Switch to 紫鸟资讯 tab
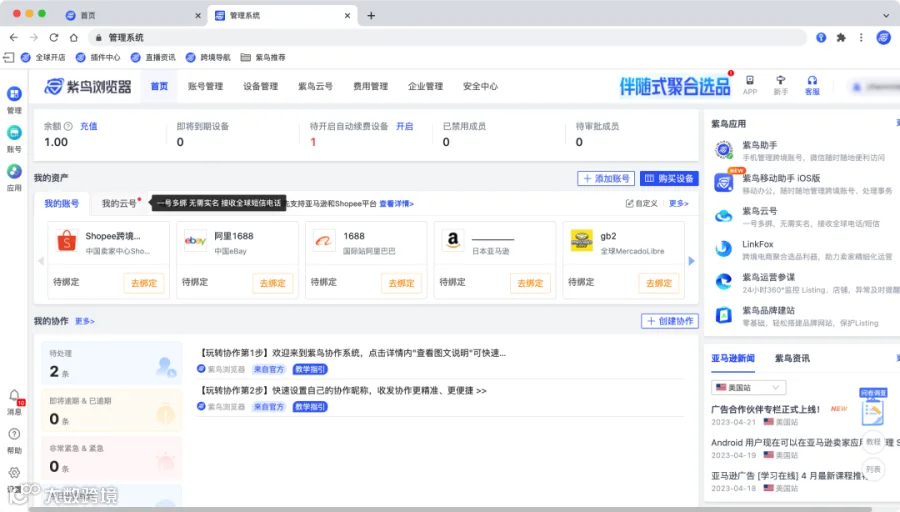This screenshot has width=900, height=512. click(792, 358)
